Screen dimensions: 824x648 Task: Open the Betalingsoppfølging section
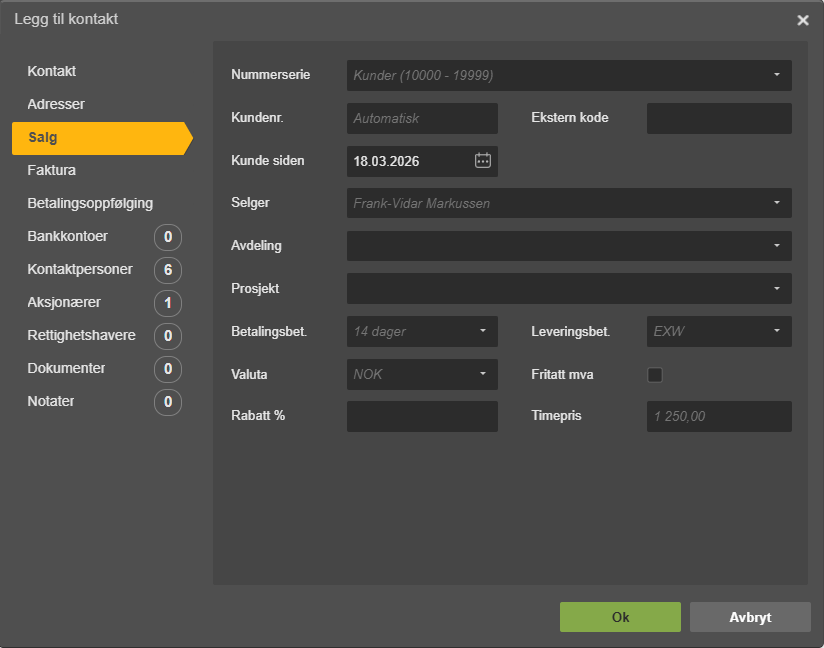tap(90, 203)
